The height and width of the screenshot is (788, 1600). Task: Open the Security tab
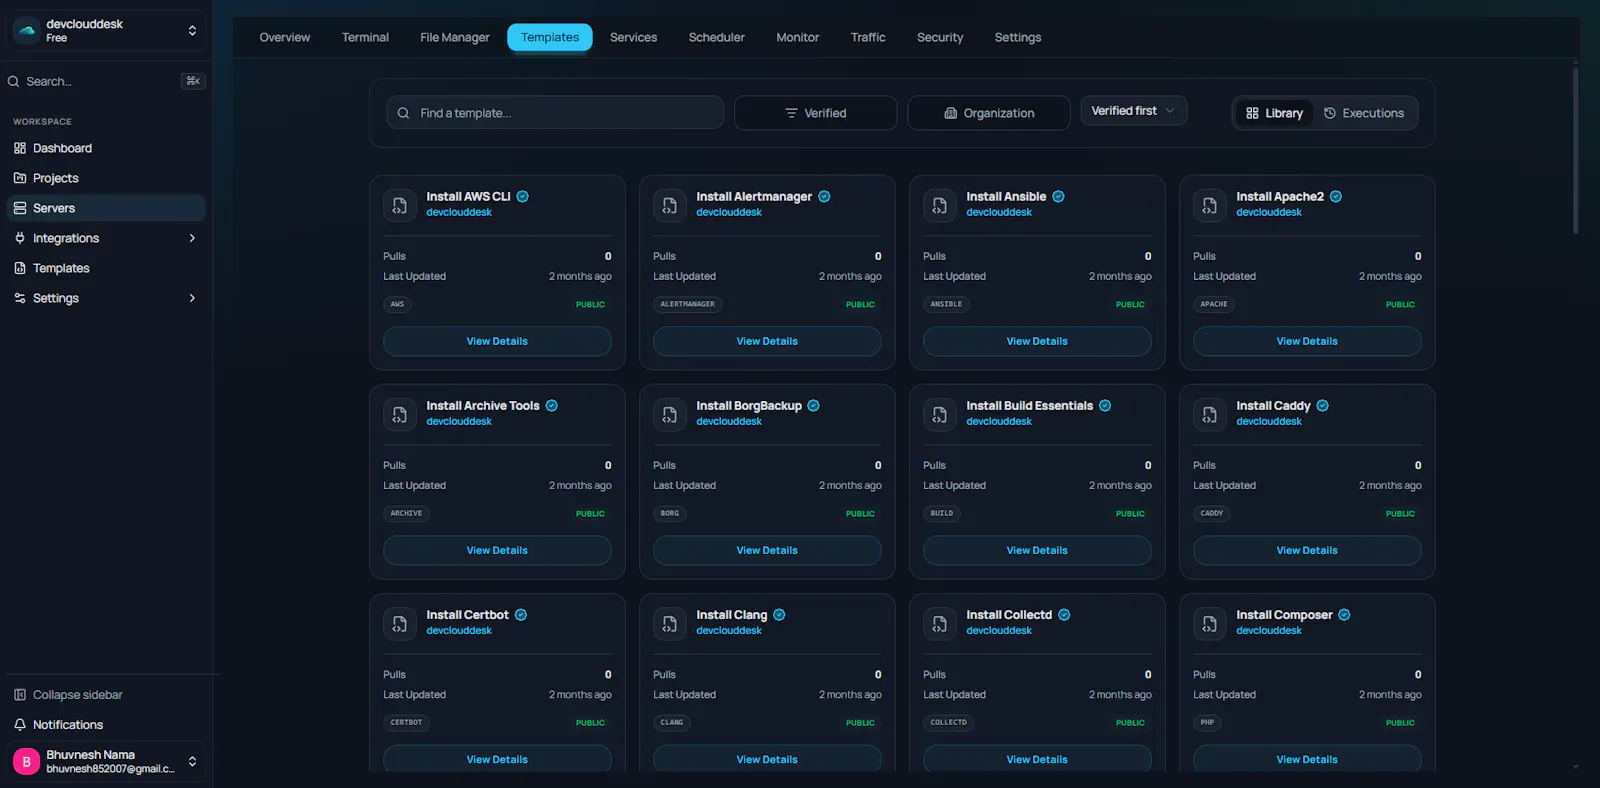940,37
